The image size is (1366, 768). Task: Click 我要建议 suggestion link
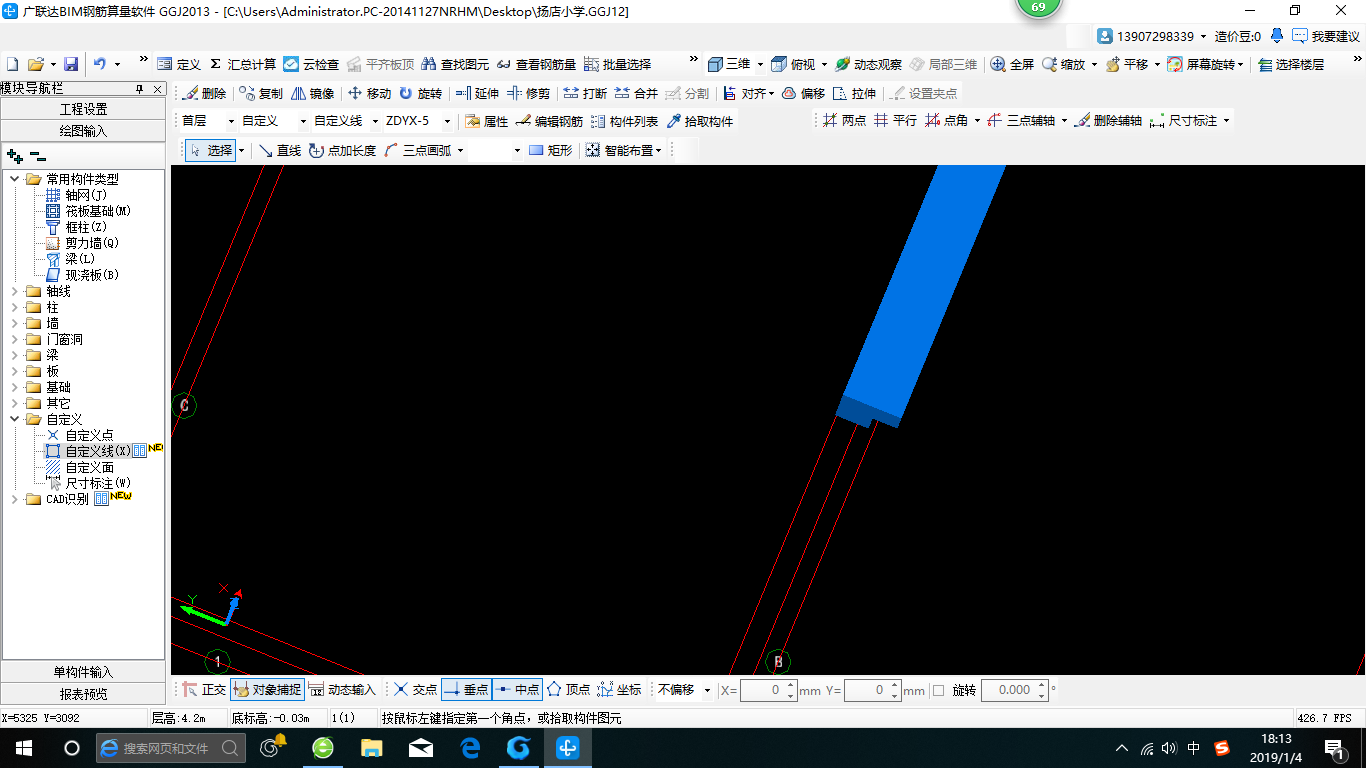[x=1326, y=36]
